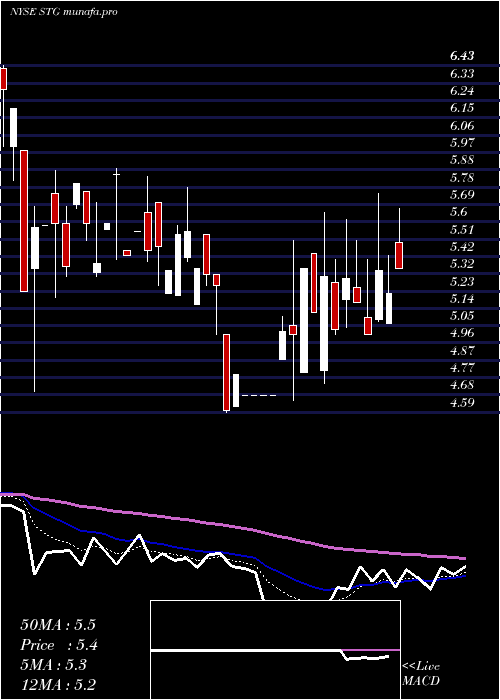Click the 5.05 price axis label
This screenshot has height=700, width=500.
click(x=462, y=316)
